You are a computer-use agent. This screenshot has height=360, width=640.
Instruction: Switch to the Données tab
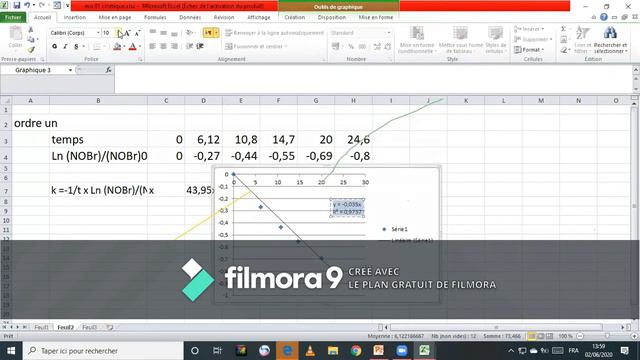190,17
